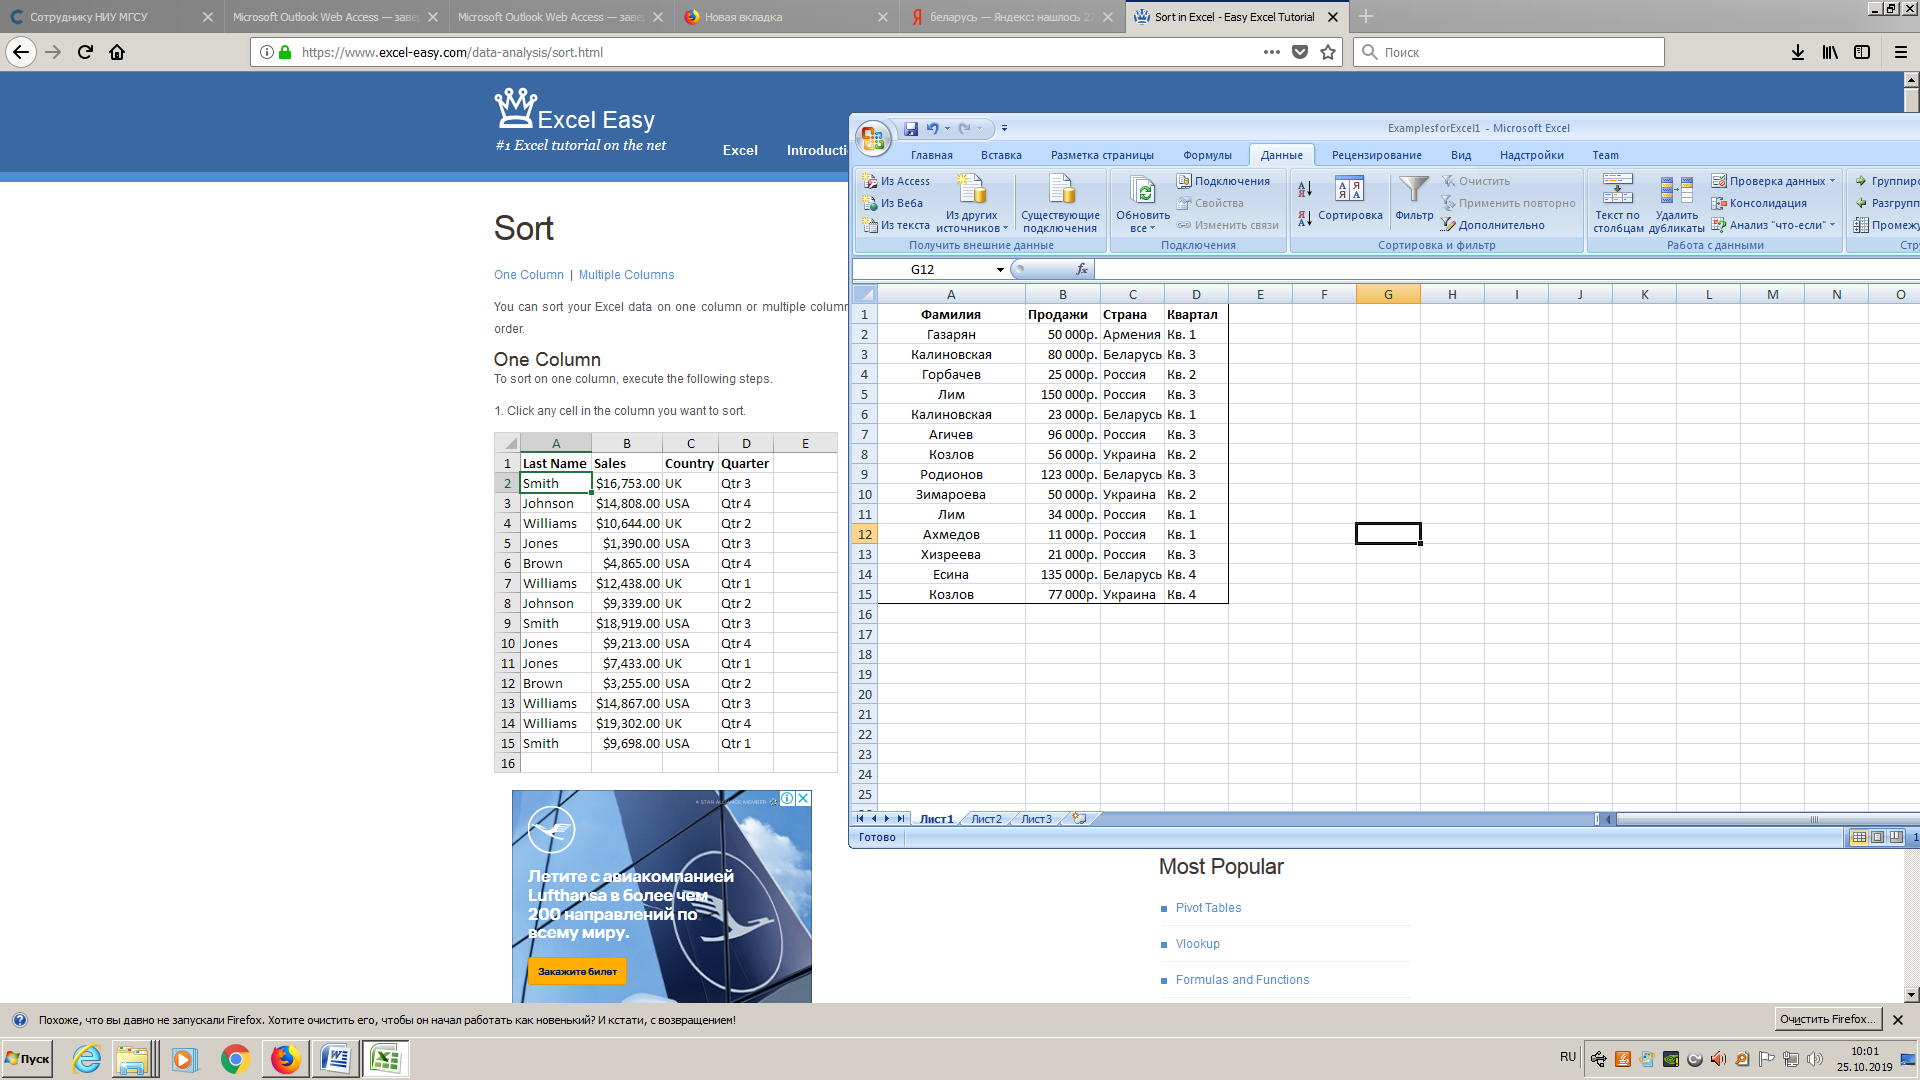The image size is (1920, 1080).
Task: Switch to sheet Лист2
Action: click(x=986, y=819)
